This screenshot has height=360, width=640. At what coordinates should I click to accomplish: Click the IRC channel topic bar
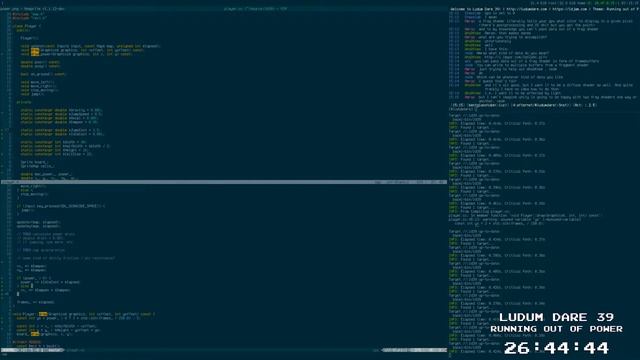point(544,9)
